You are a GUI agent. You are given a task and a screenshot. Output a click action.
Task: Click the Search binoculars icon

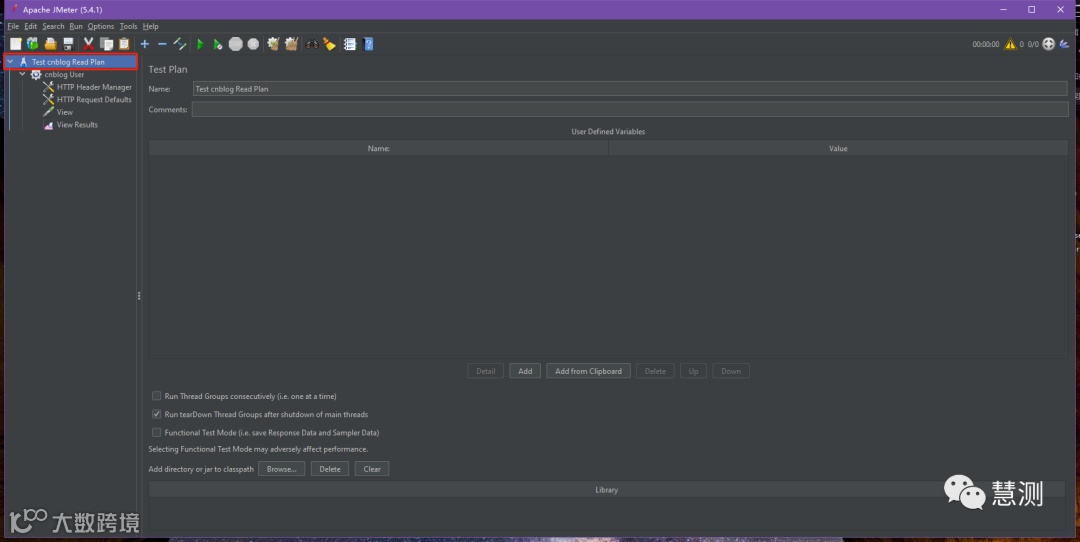pos(312,44)
